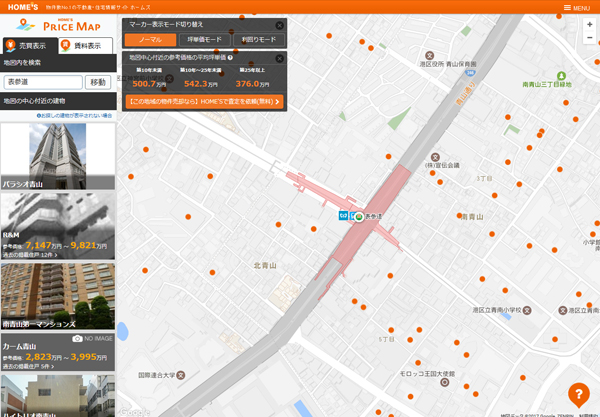Open the orange help question-mark icon

[579, 394]
